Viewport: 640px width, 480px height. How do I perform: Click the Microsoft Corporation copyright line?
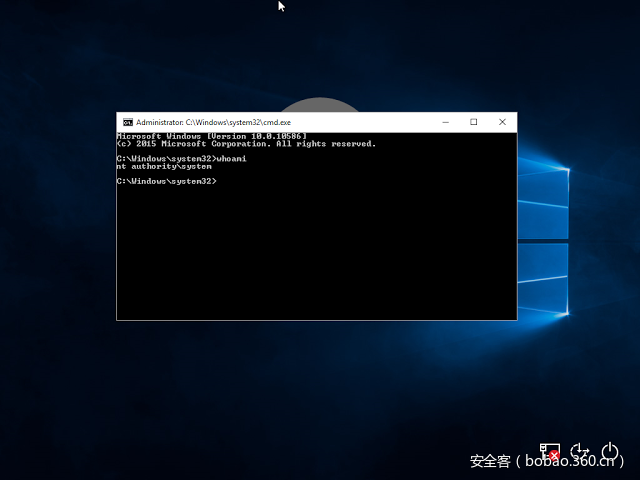point(246,144)
